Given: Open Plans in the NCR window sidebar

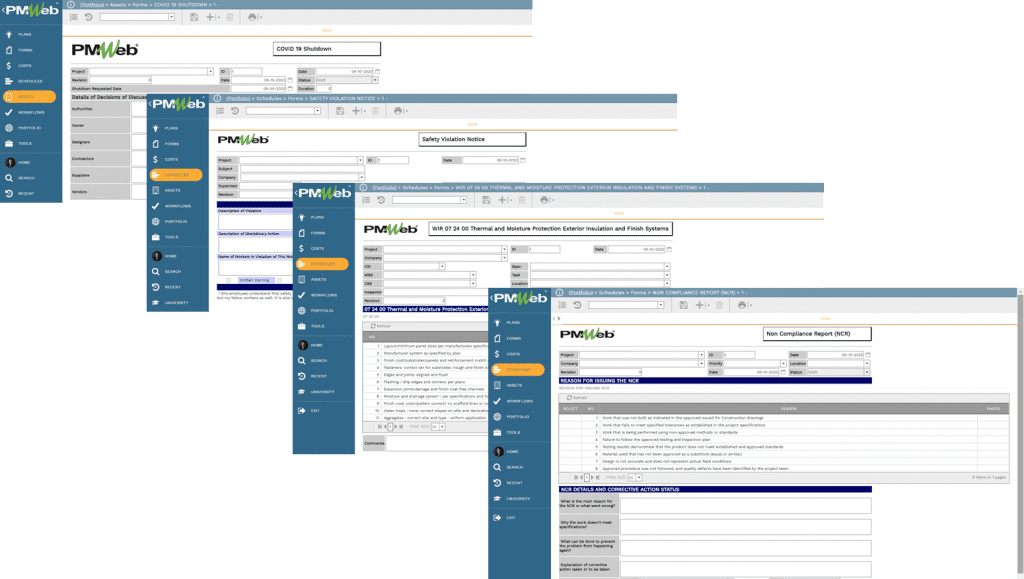Looking at the screenshot, I should click(513, 322).
